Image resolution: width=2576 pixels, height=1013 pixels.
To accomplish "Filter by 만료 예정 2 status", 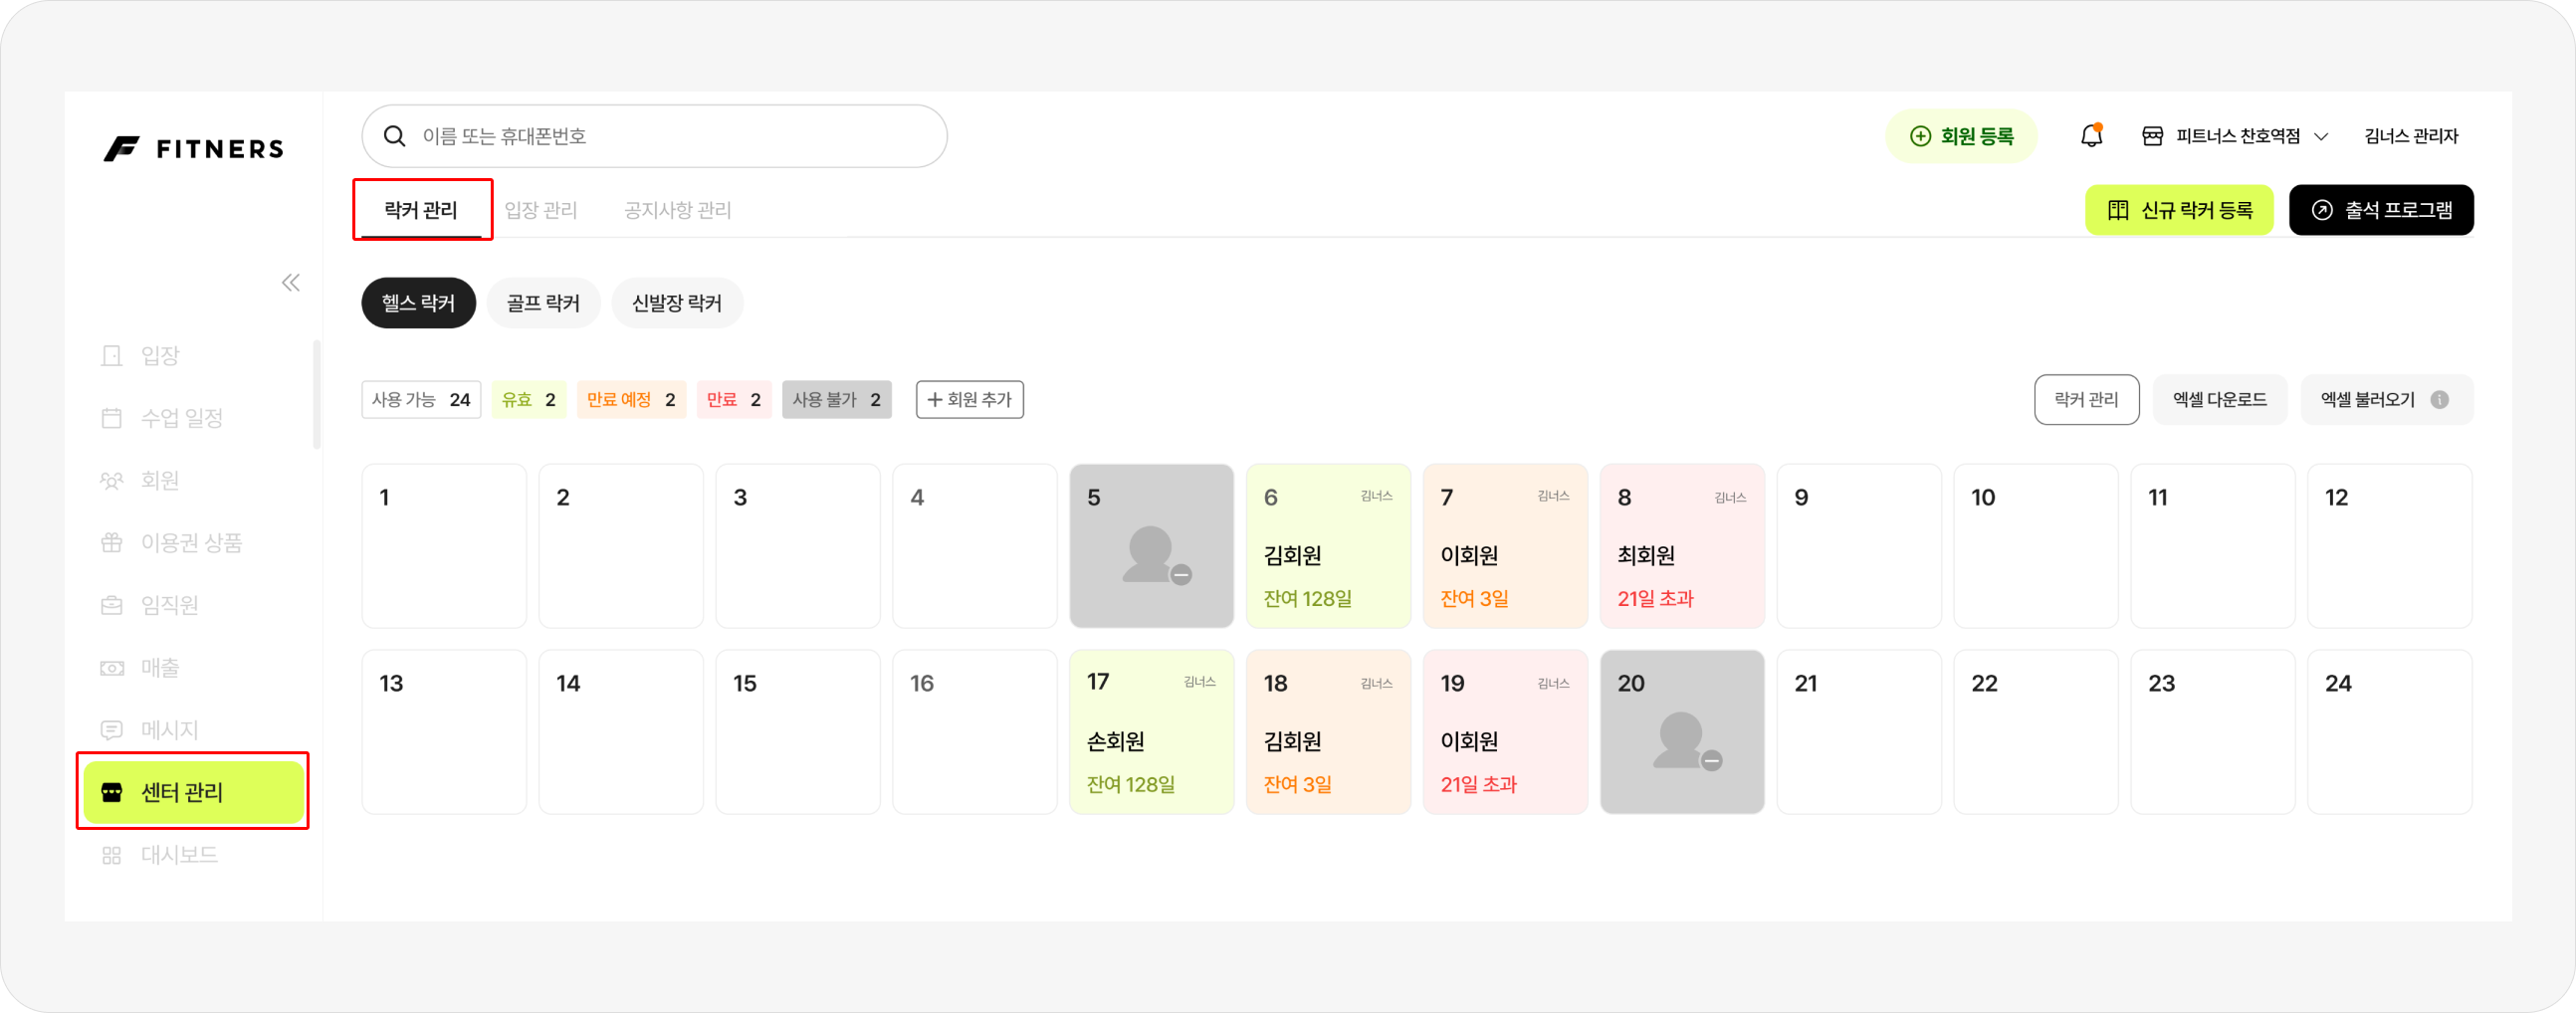I will (631, 400).
